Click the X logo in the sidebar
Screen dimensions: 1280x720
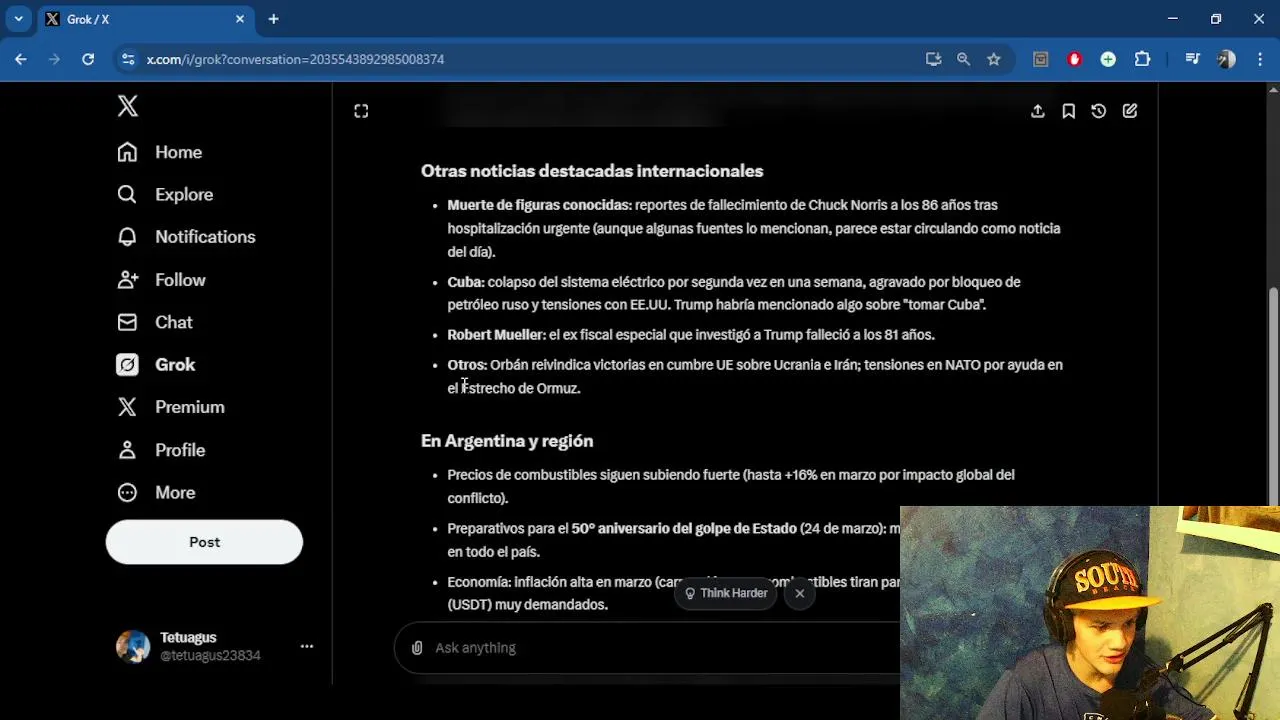[x=128, y=106]
